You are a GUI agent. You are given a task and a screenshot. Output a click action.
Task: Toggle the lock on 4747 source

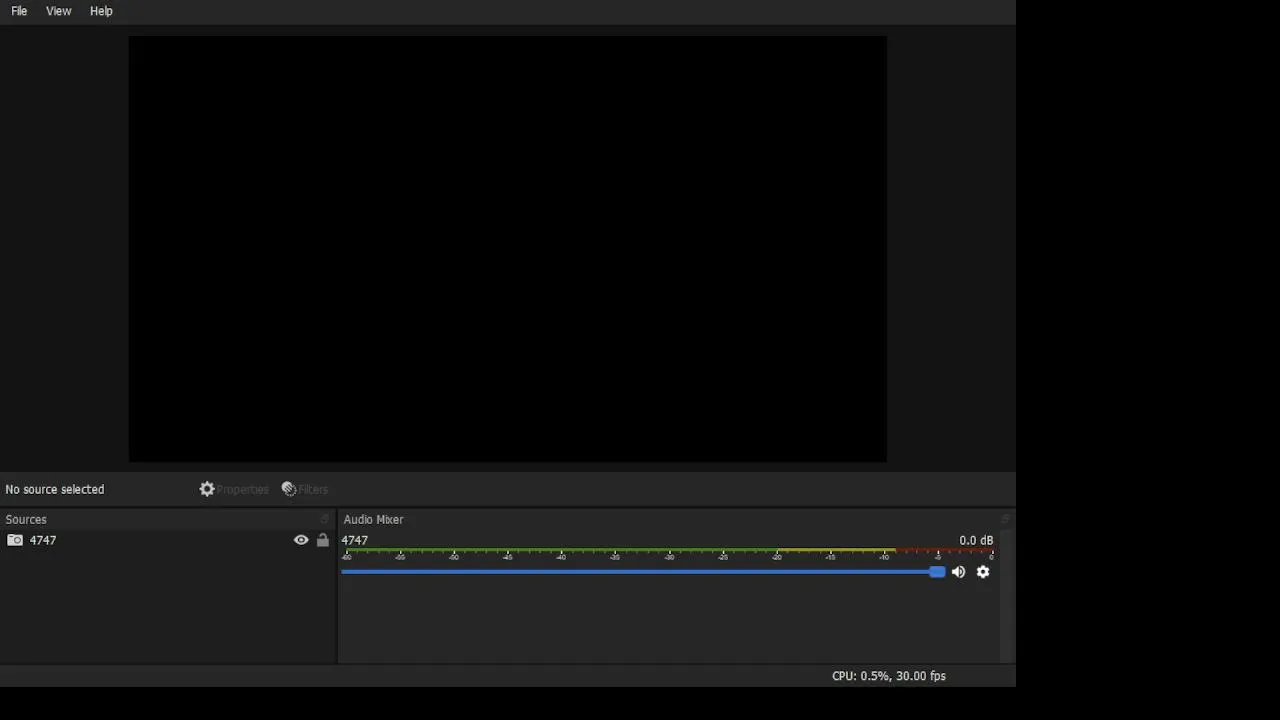click(322, 540)
